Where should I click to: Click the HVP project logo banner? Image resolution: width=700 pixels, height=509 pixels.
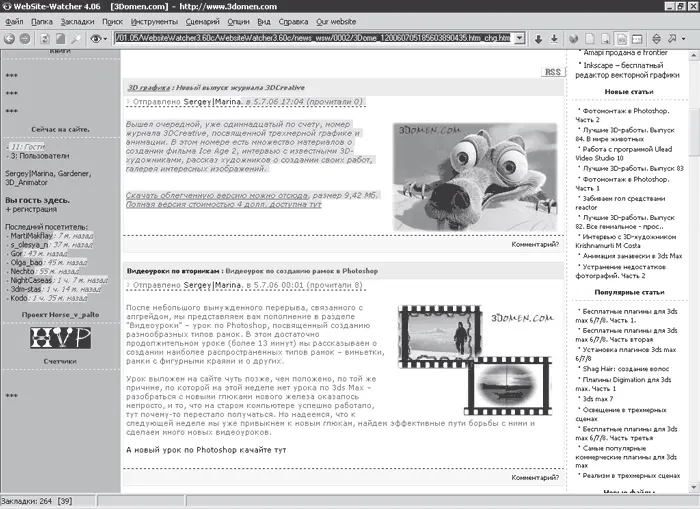(x=60, y=338)
